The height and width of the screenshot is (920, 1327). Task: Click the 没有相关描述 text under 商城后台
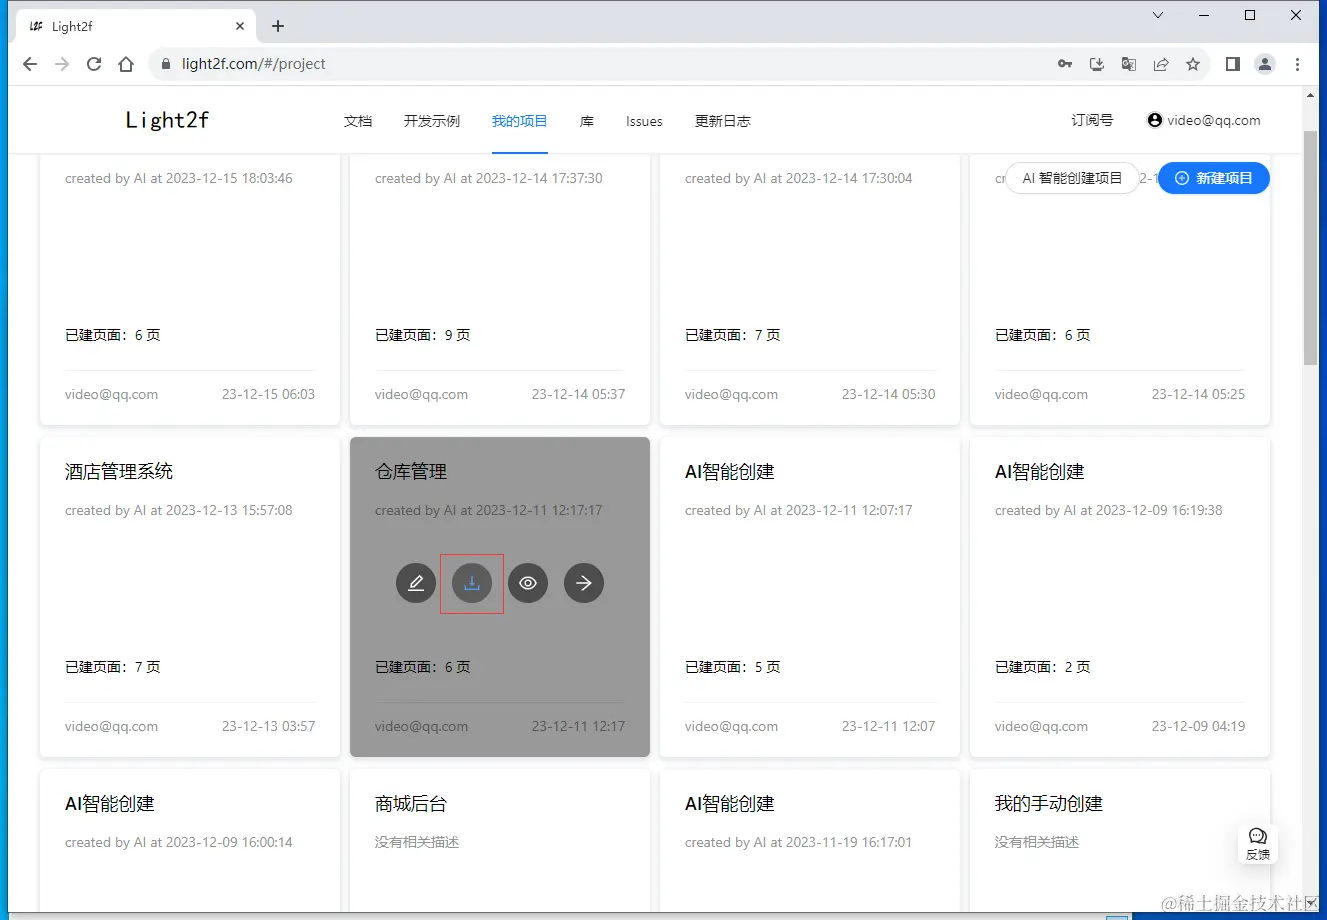[417, 842]
